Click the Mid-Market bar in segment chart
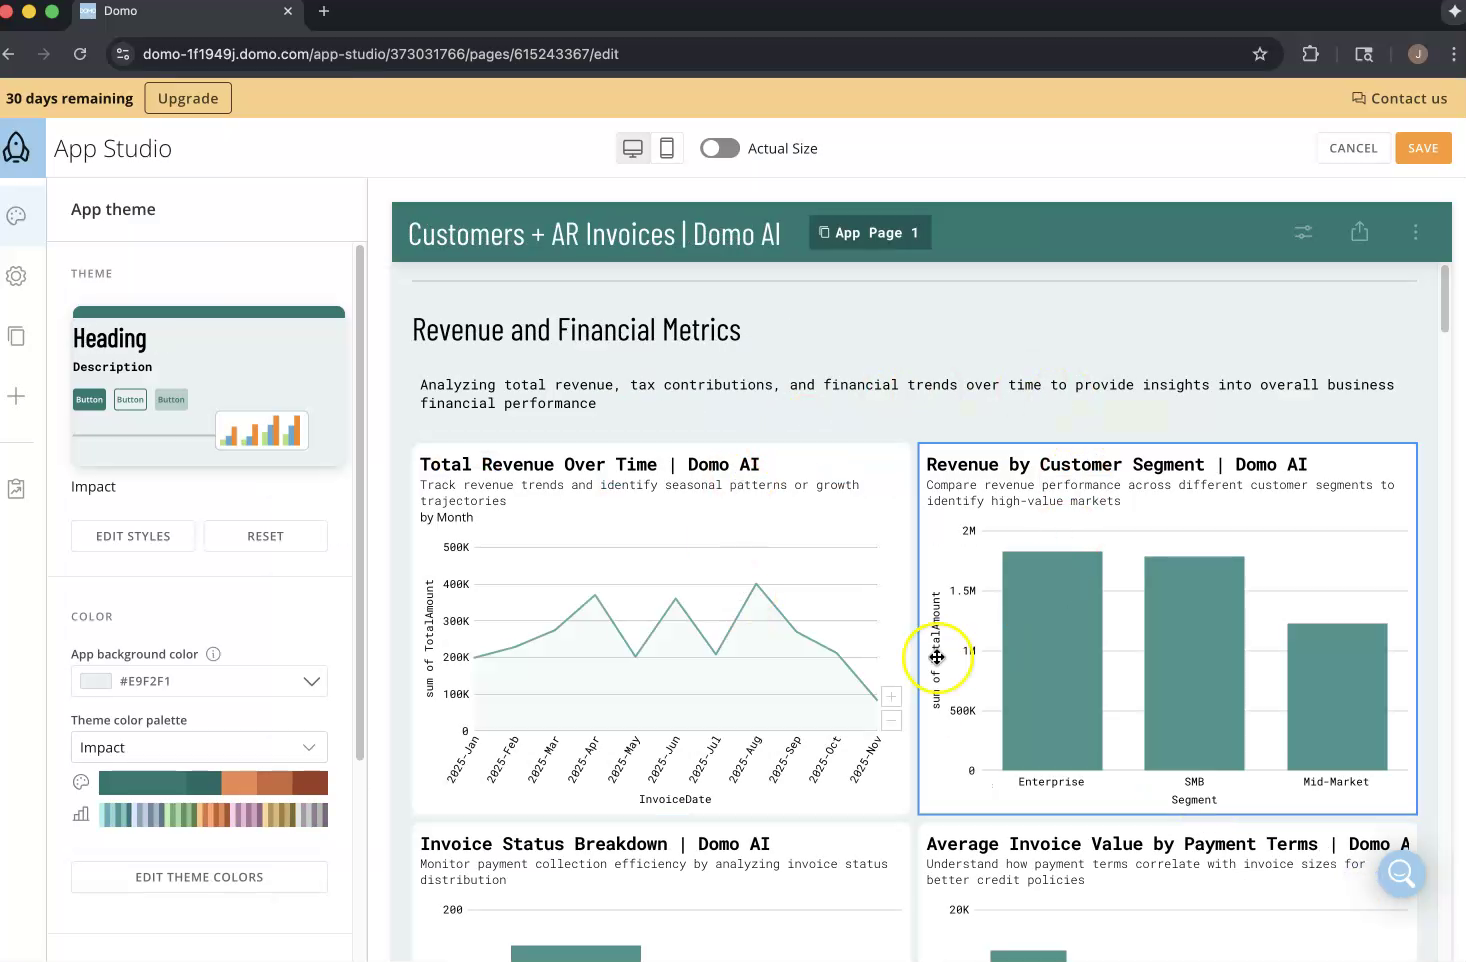 point(1337,696)
